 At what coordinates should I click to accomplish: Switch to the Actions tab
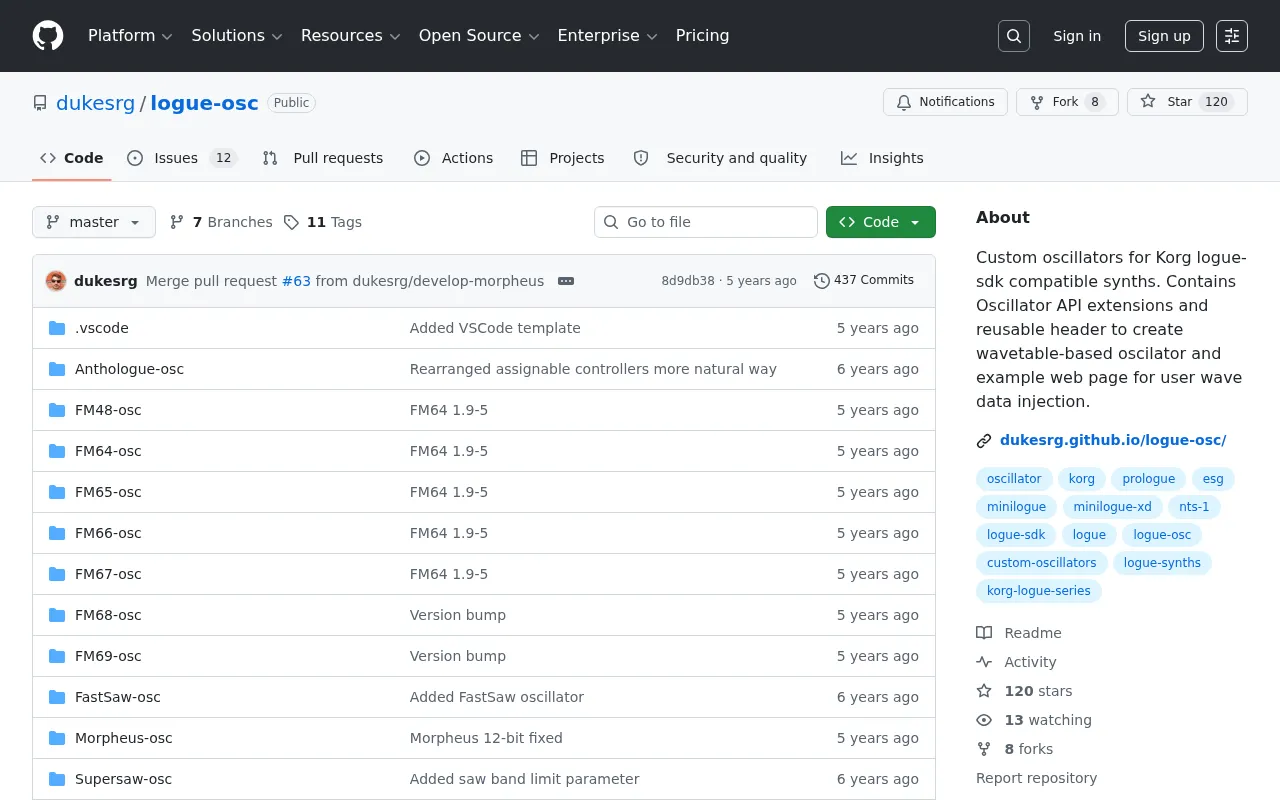(x=454, y=158)
